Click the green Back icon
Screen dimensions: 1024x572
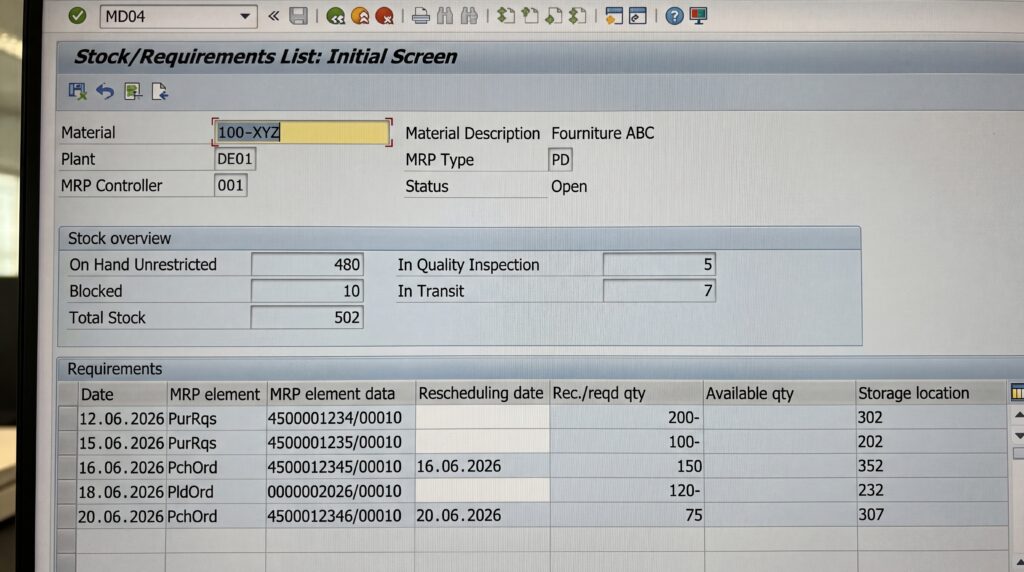tap(336, 16)
